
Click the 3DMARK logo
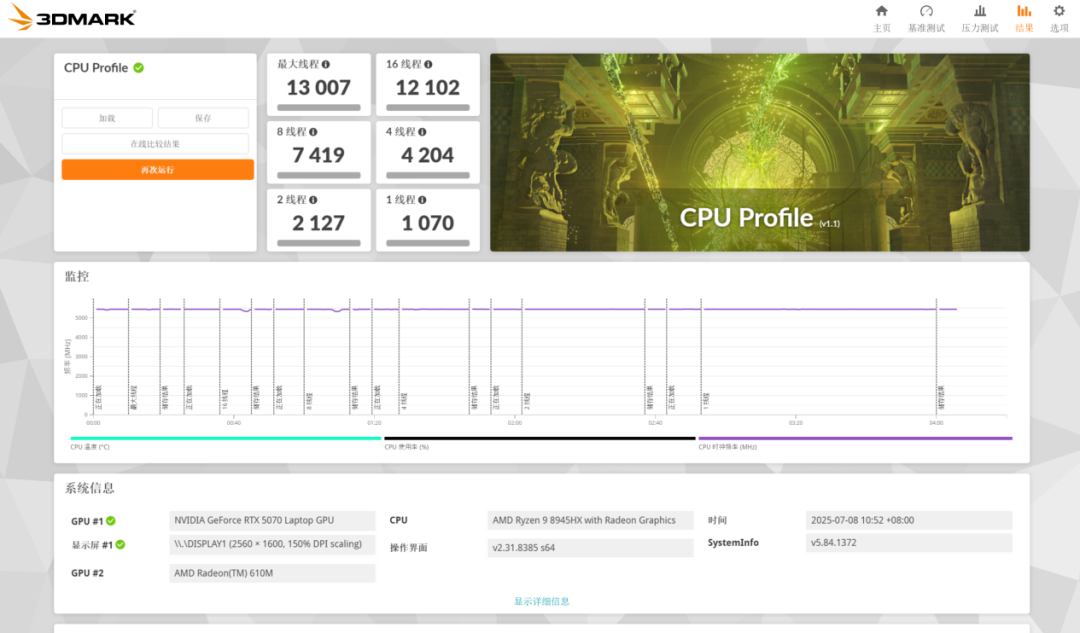click(x=72, y=18)
